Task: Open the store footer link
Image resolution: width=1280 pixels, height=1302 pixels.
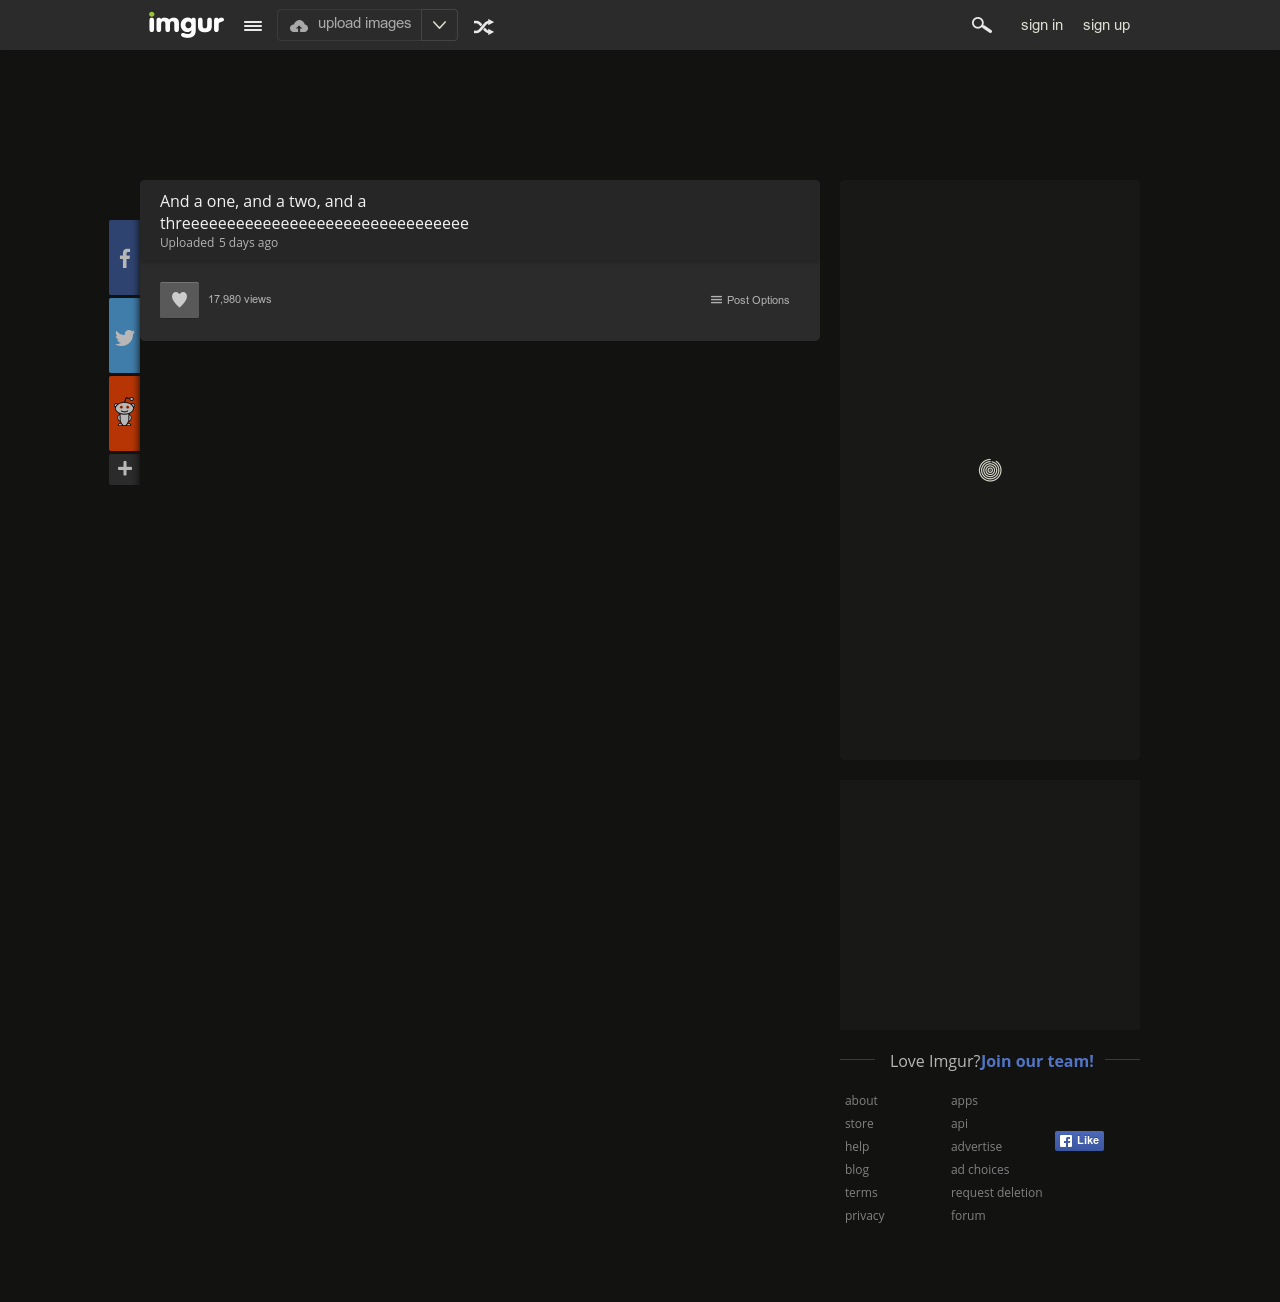Action: pos(859,1124)
